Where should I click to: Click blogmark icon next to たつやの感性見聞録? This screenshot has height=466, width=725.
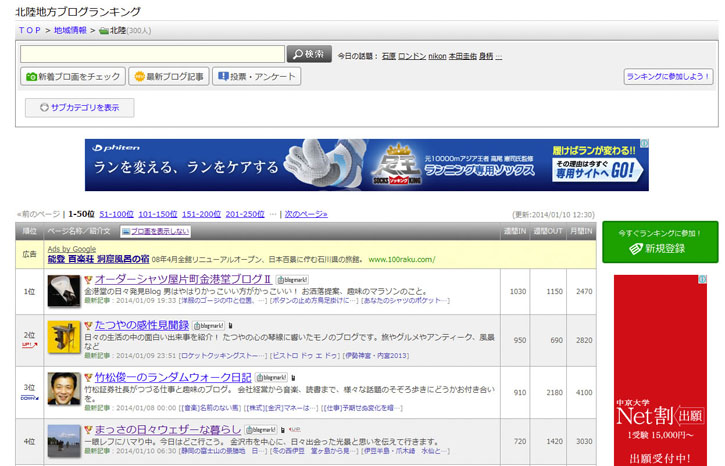tap(209, 326)
